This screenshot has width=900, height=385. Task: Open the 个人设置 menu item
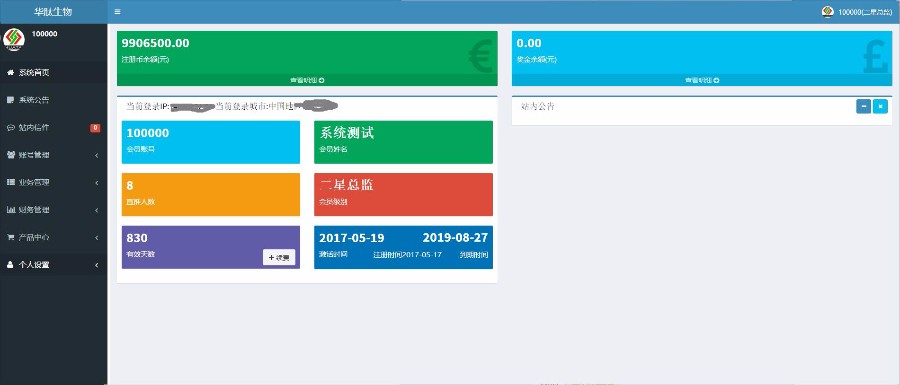point(53,265)
